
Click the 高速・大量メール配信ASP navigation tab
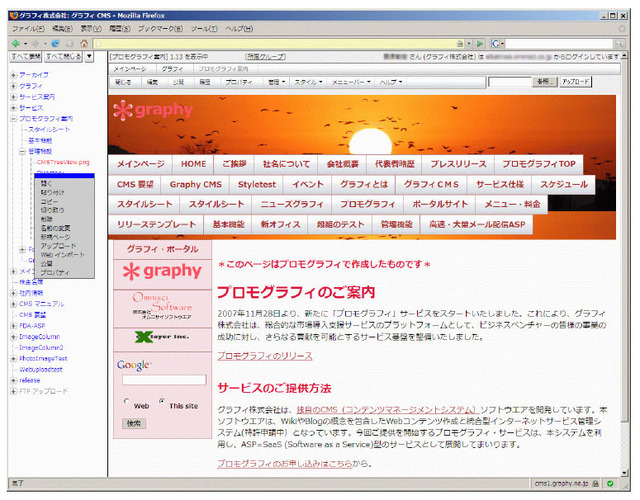[477, 224]
